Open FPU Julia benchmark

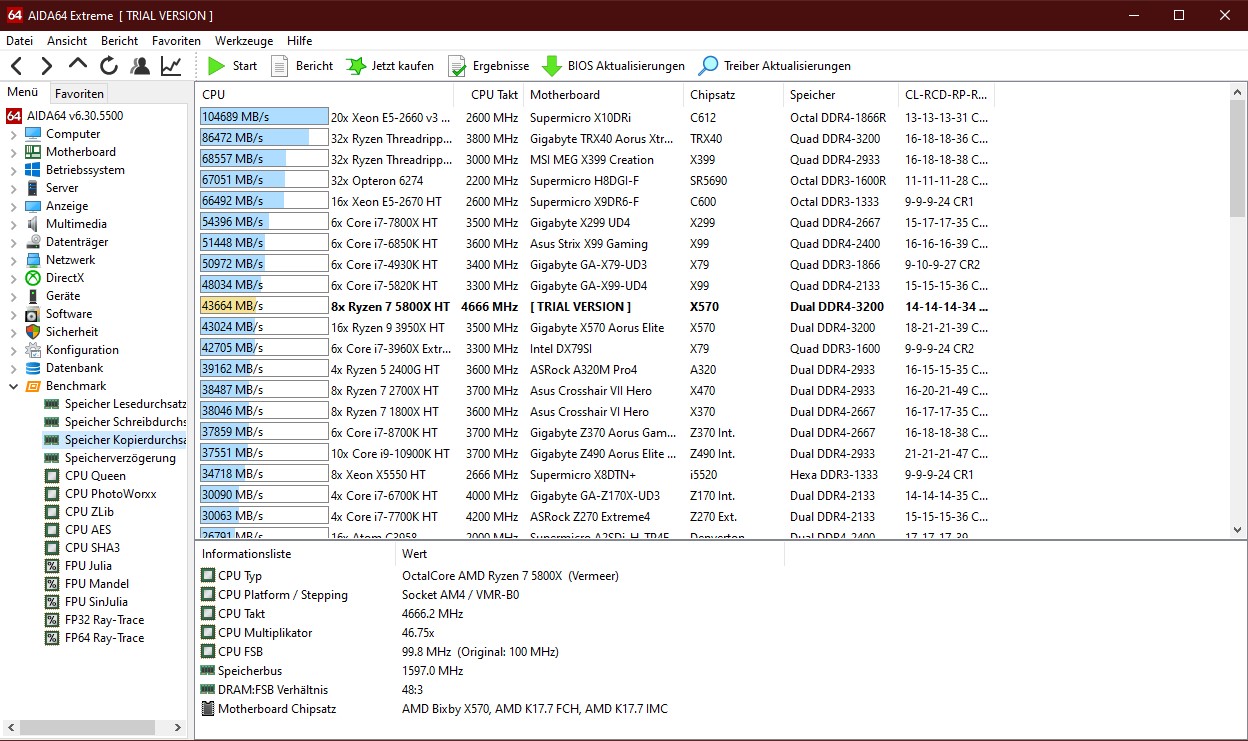coord(78,566)
